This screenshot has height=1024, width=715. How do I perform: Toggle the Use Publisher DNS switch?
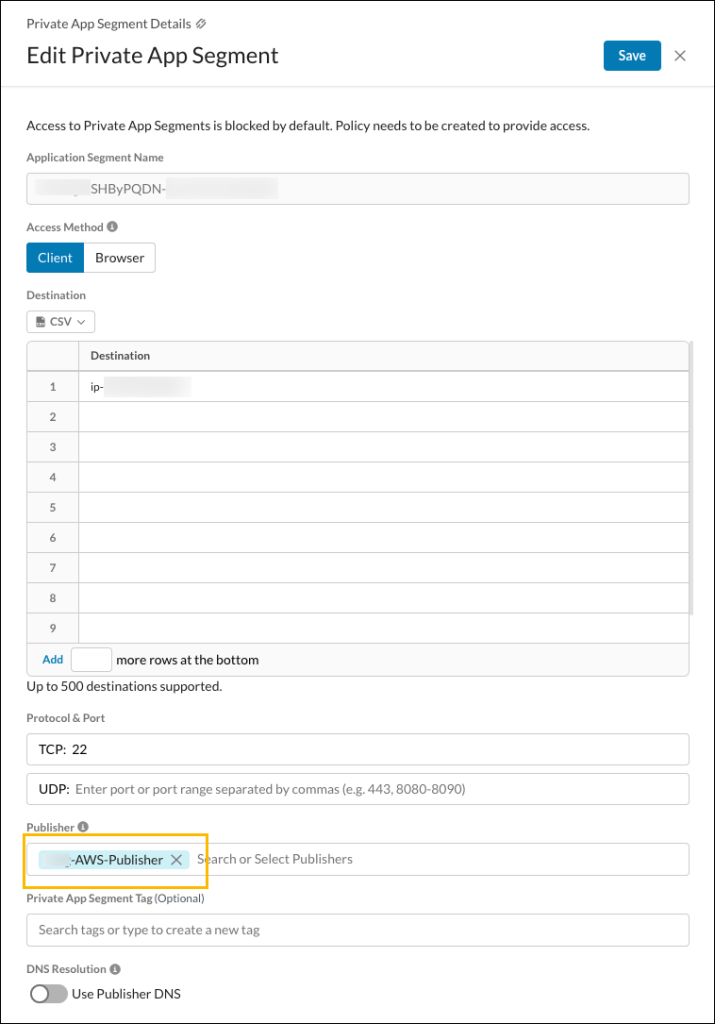(48, 994)
